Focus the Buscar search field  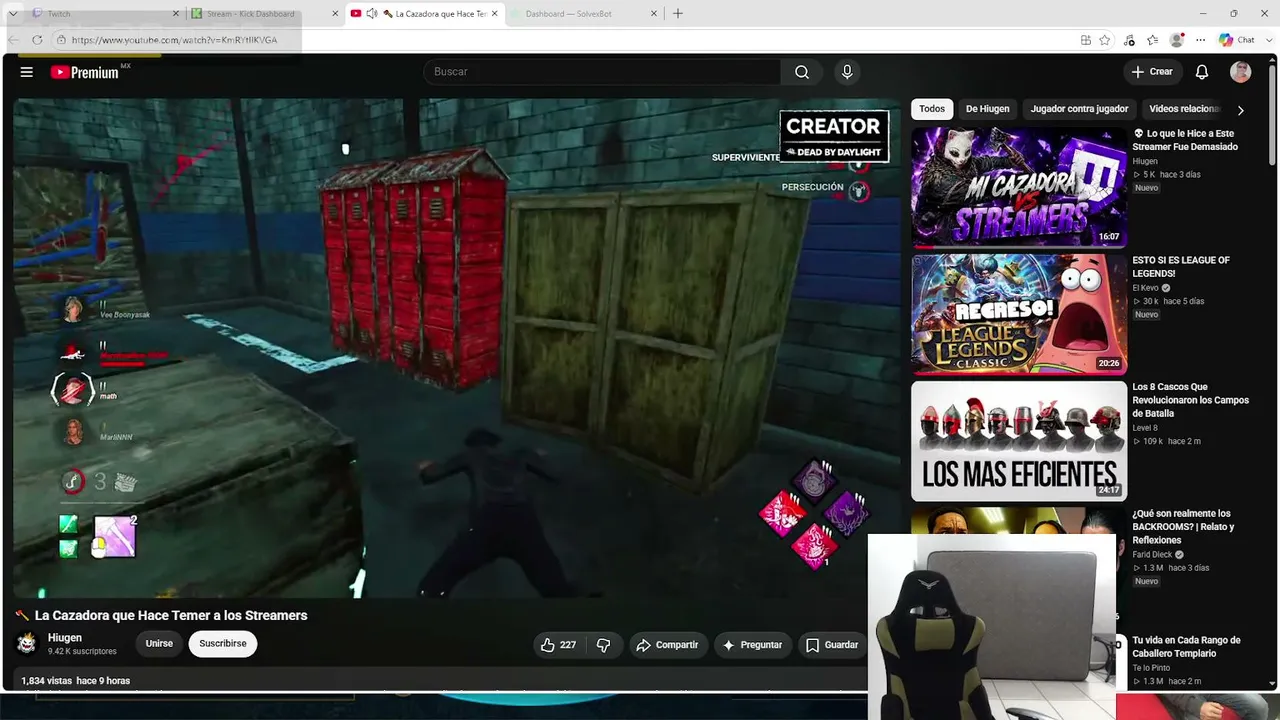(602, 72)
